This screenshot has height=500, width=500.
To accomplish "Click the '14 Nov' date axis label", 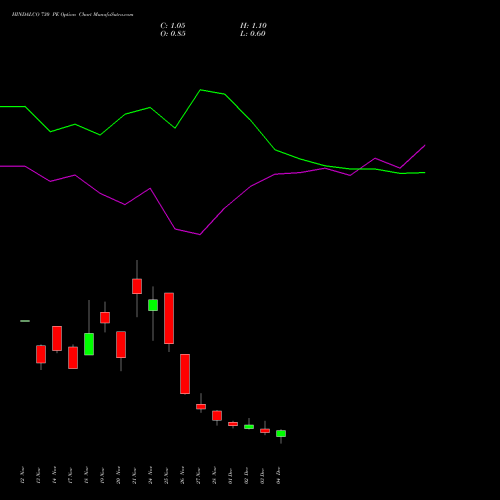I will coord(54,475).
